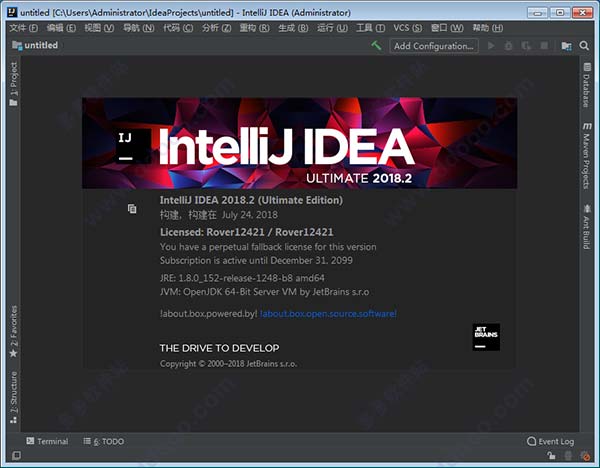Click the 'THE DRIVE TO DEVELOP' slogan
The image size is (600, 468).
[219, 348]
